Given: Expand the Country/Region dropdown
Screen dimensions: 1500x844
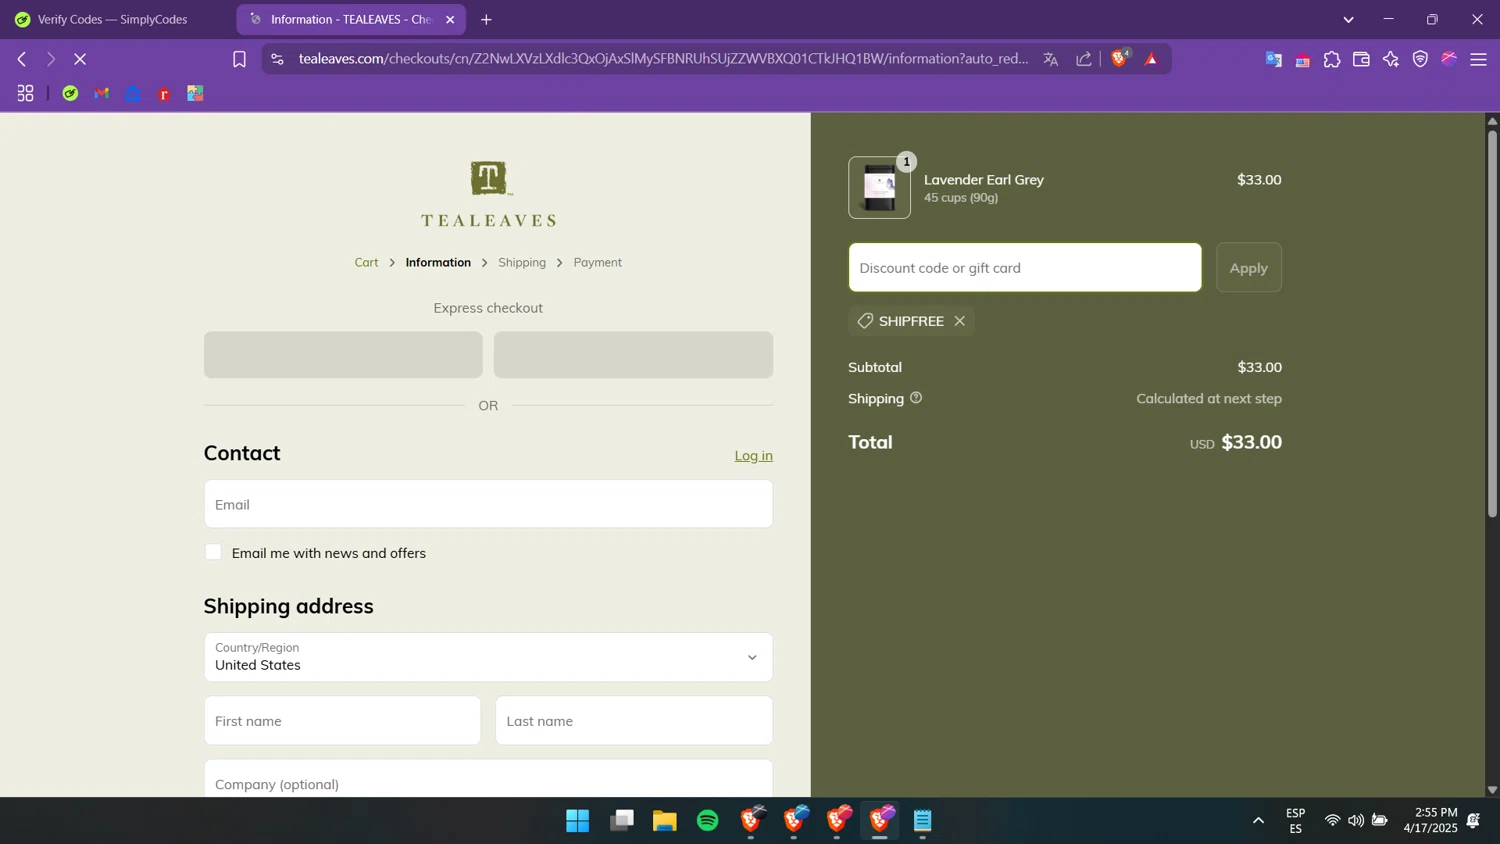Looking at the screenshot, I should point(488,657).
